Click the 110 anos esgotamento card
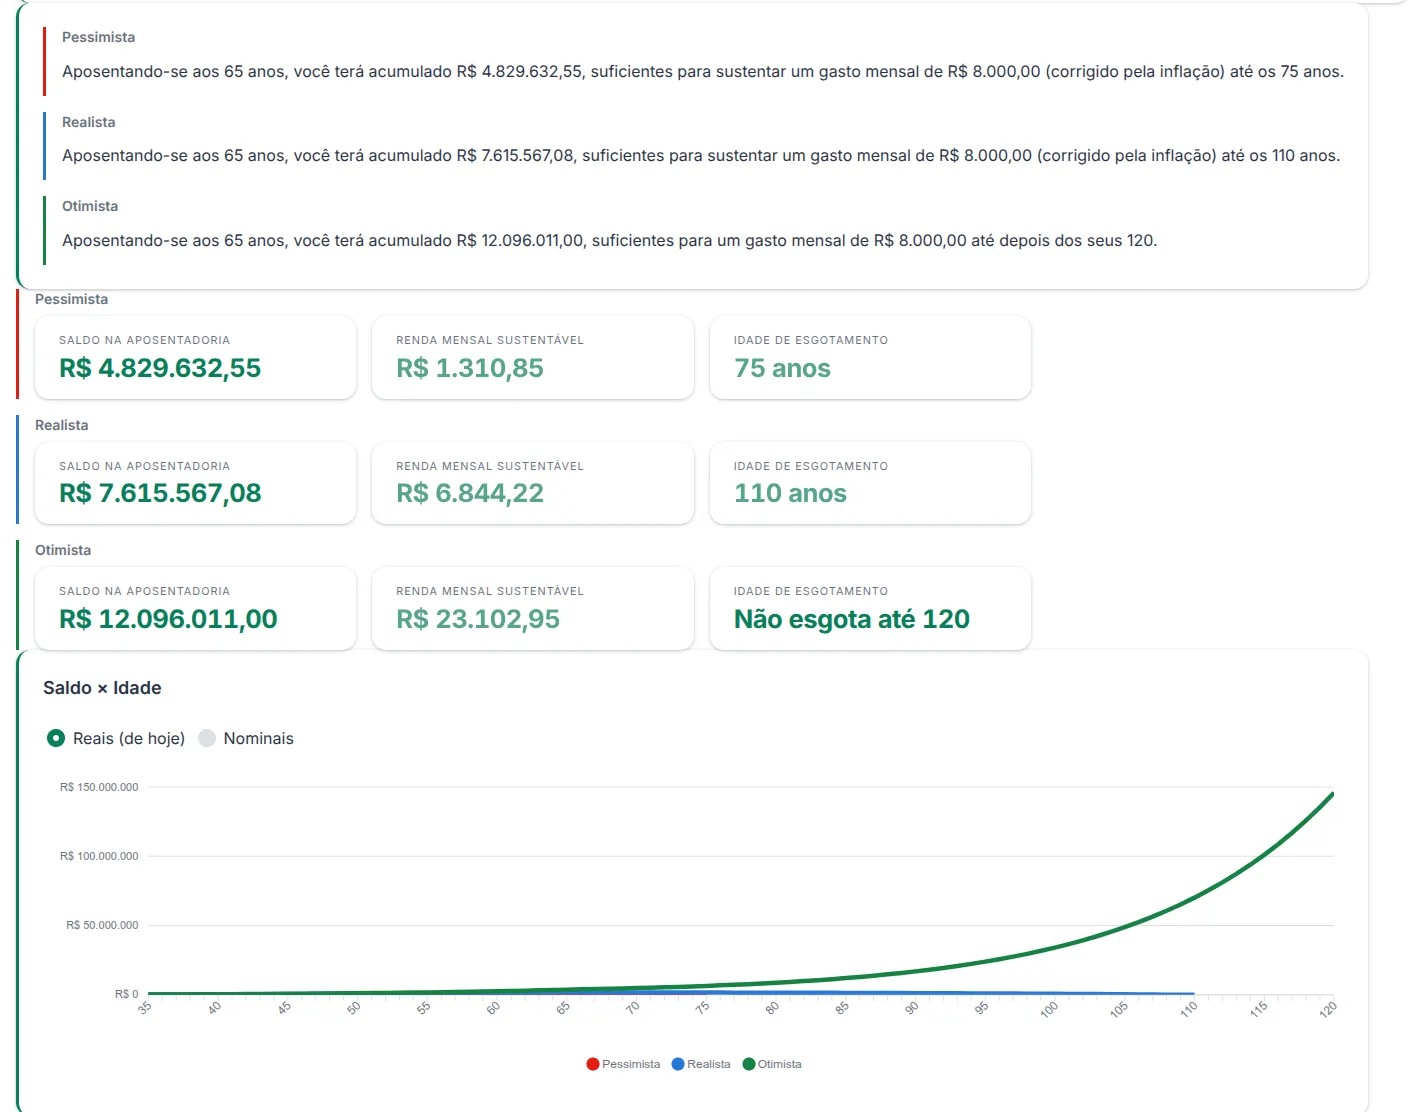 pos(870,483)
